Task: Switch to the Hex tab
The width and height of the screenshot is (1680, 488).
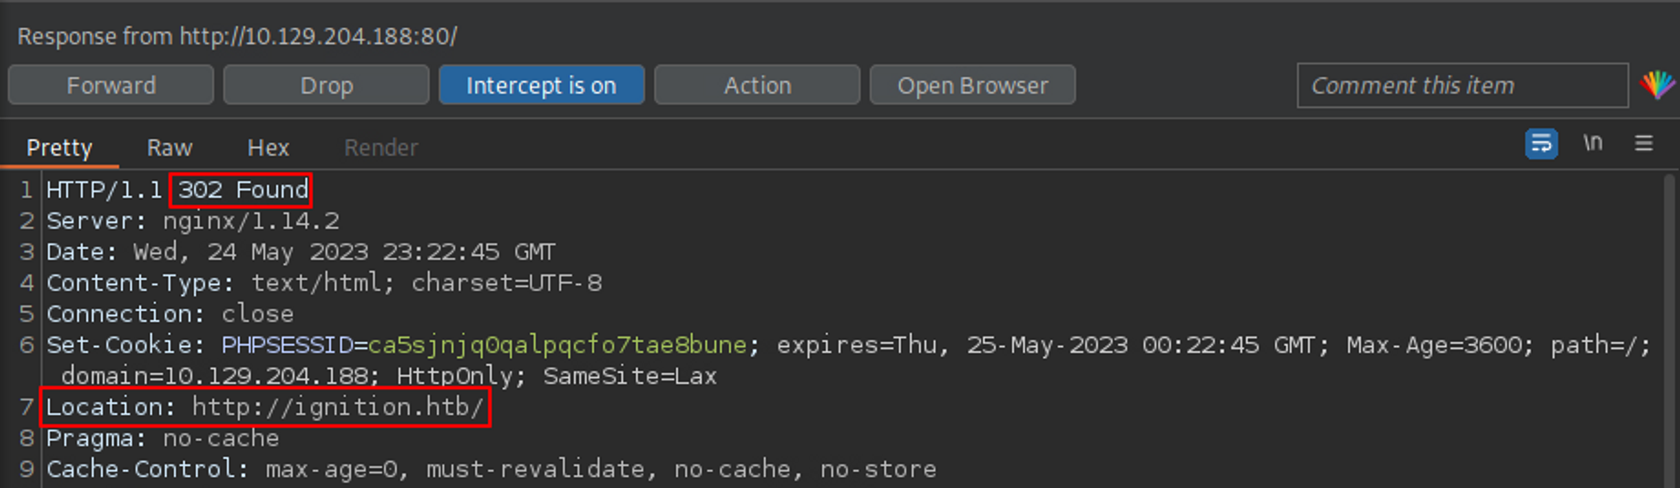Action: [x=268, y=147]
